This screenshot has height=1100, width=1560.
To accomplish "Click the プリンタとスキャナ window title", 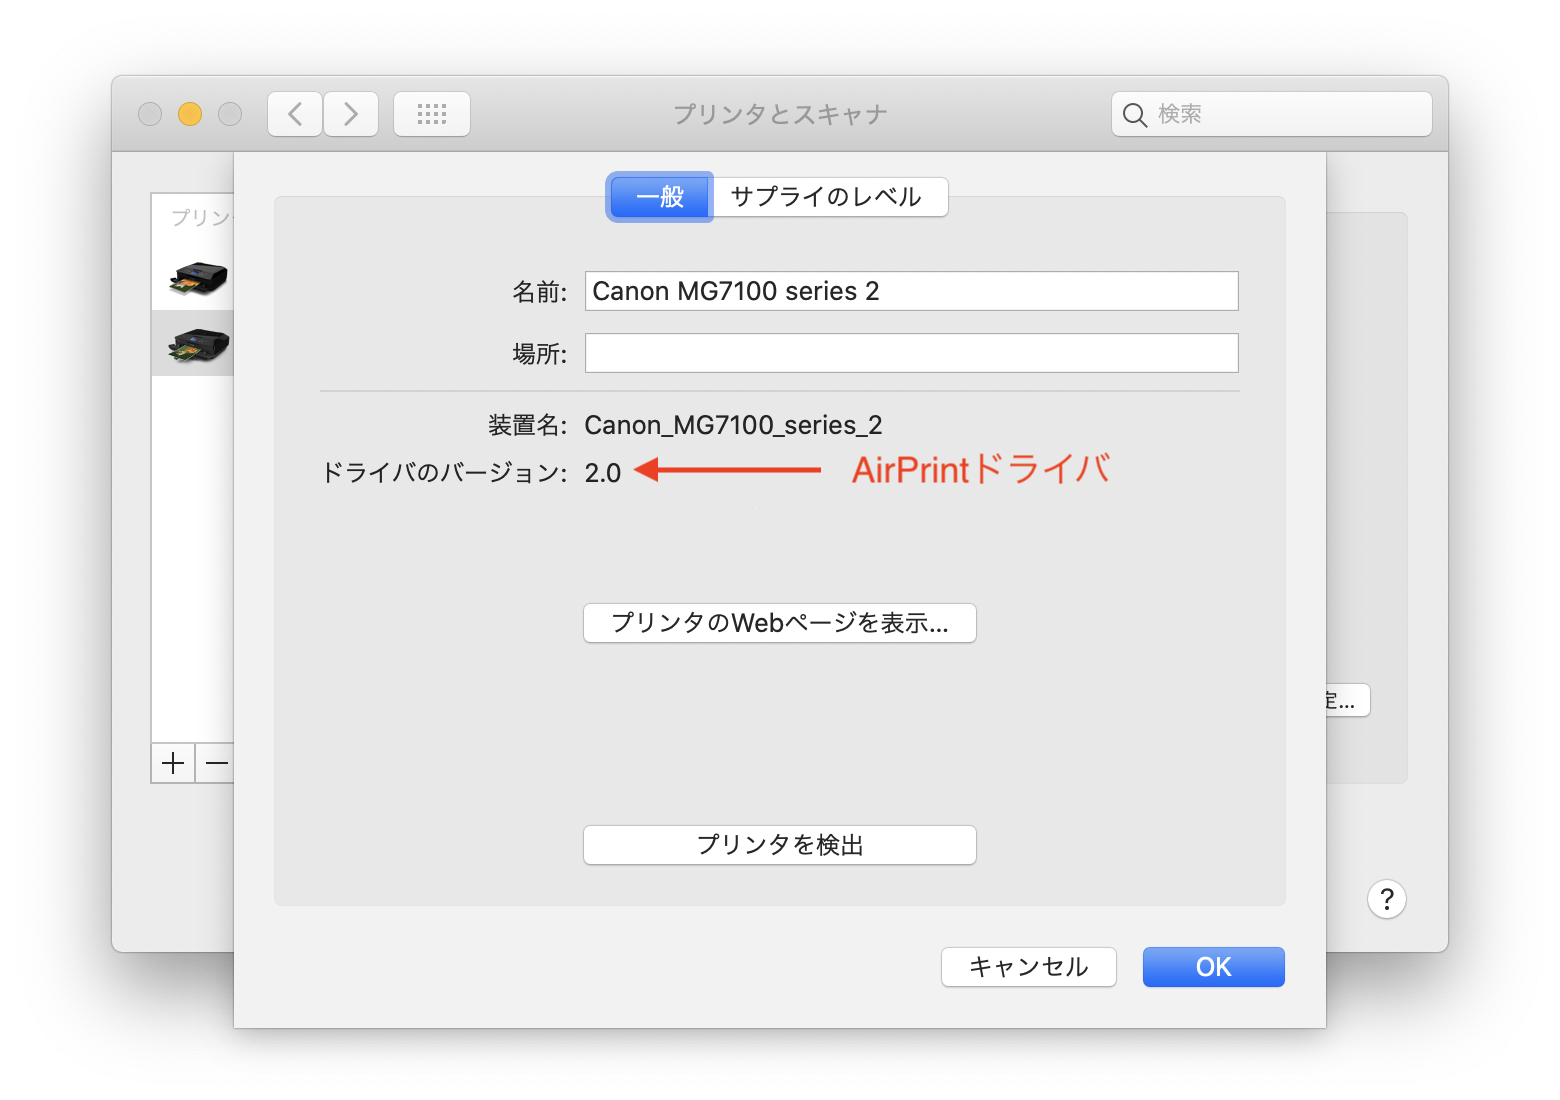I will pos(780,115).
